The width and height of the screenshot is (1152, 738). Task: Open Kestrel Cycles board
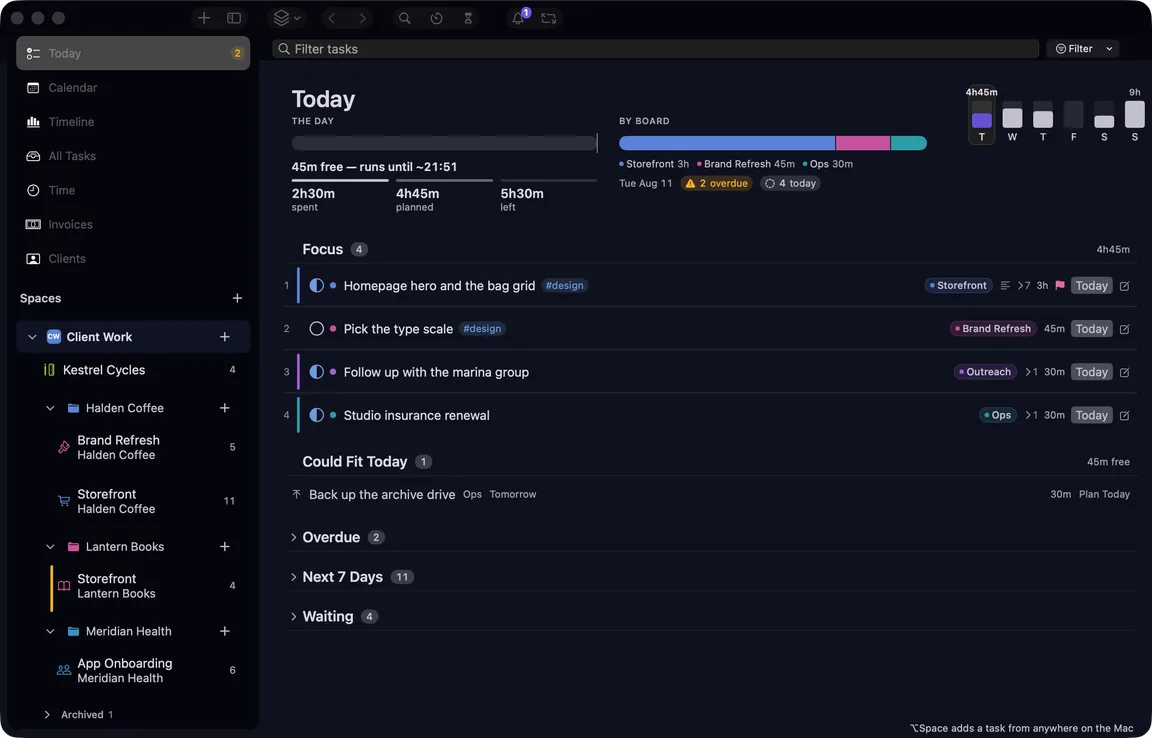click(x=133, y=370)
